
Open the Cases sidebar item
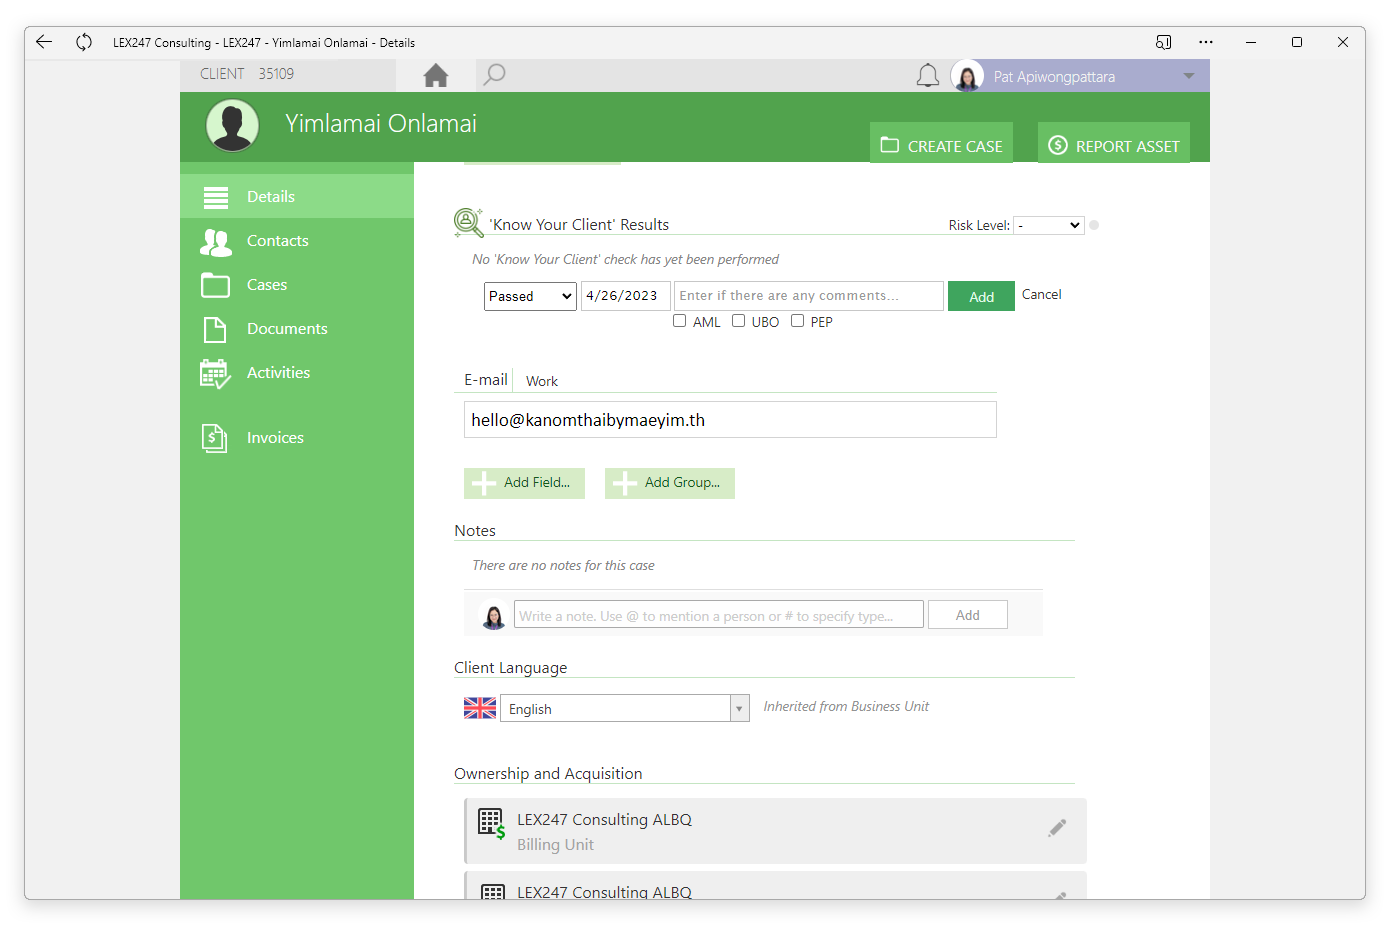pos(297,285)
